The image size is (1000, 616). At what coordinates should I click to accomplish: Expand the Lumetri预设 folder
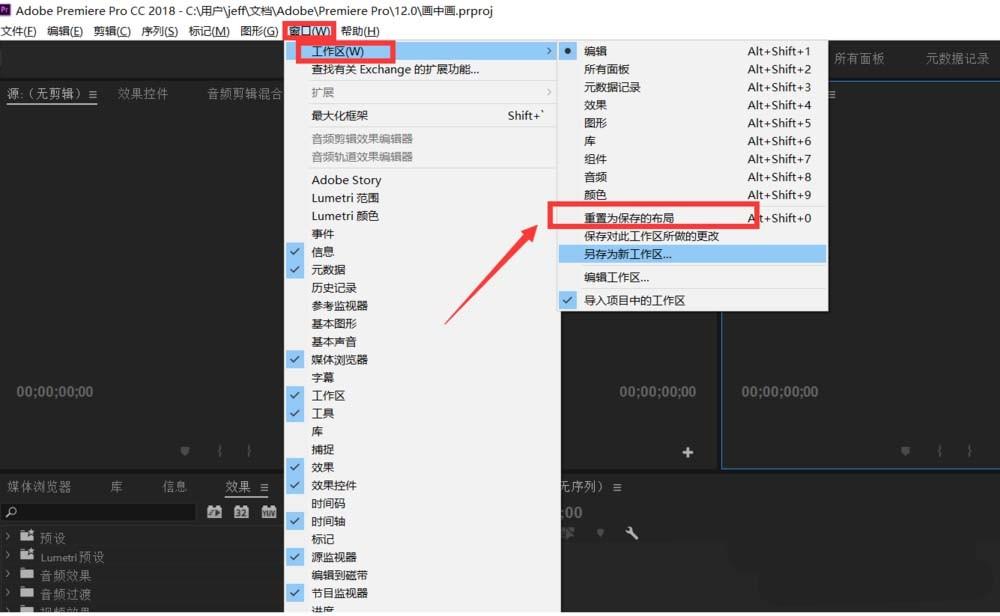(8, 556)
